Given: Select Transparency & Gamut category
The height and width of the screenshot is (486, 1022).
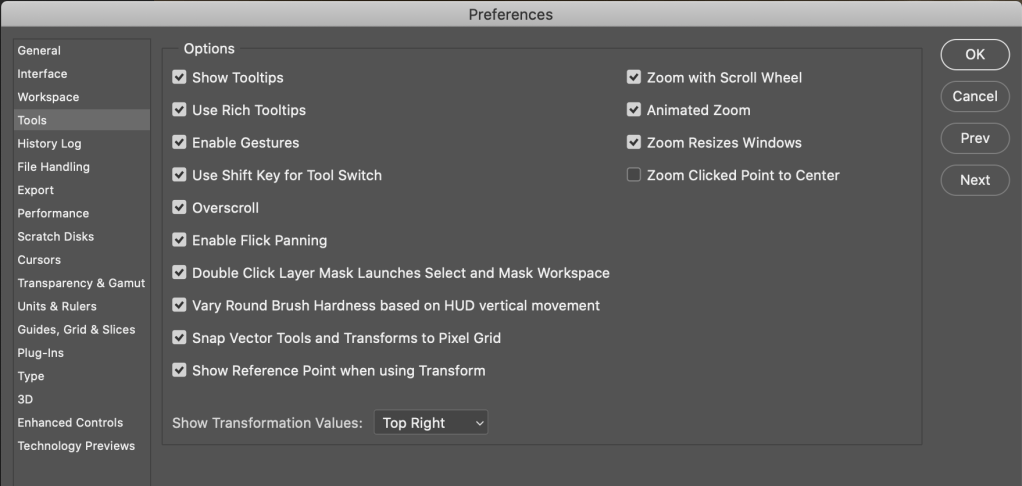Looking at the screenshot, I should [81, 283].
